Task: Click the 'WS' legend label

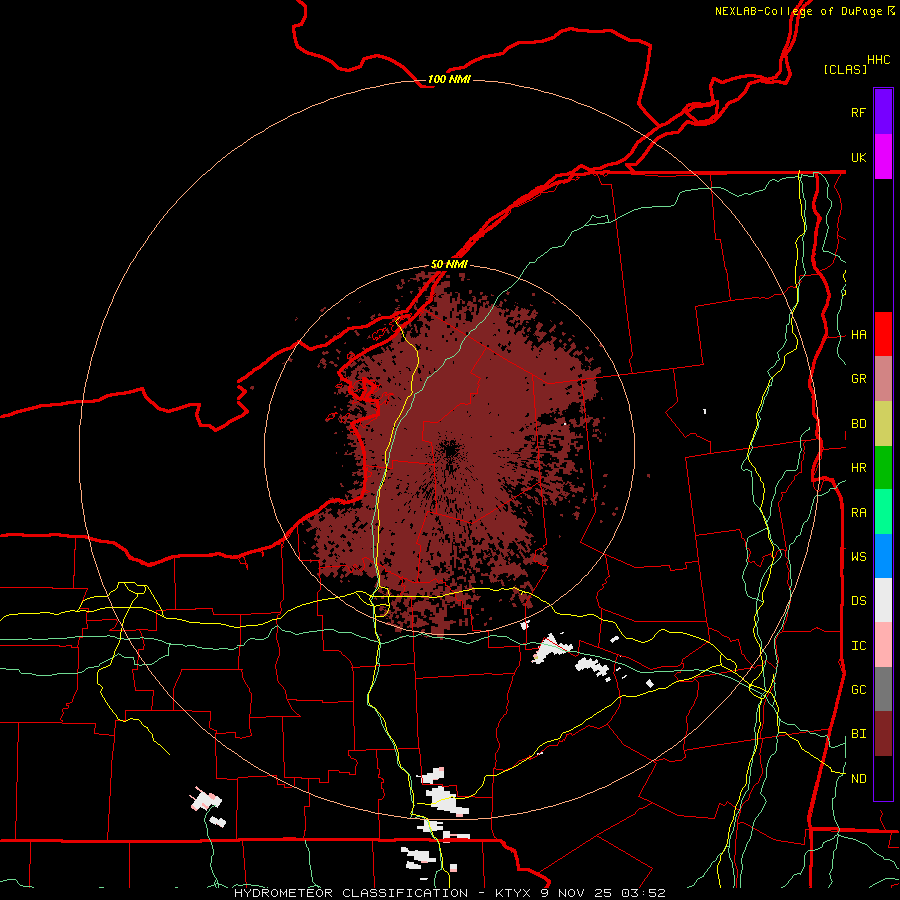Action: point(858,557)
